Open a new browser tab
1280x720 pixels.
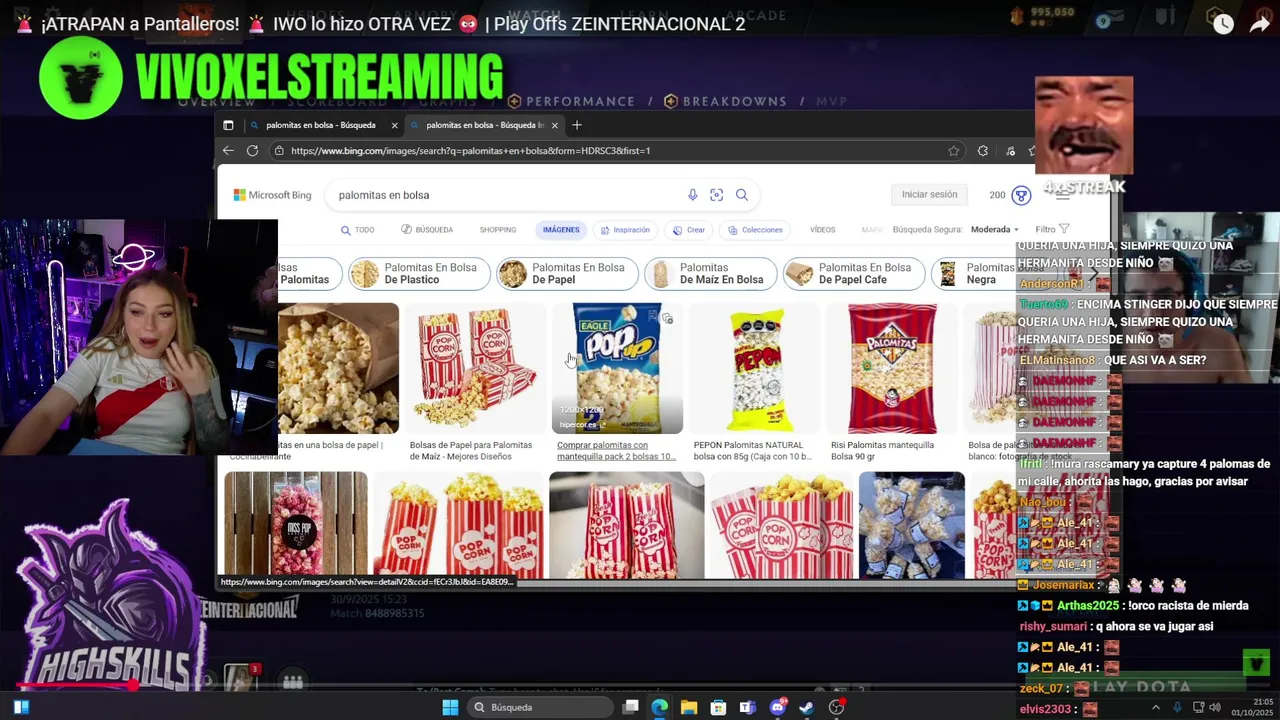[x=577, y=125]
